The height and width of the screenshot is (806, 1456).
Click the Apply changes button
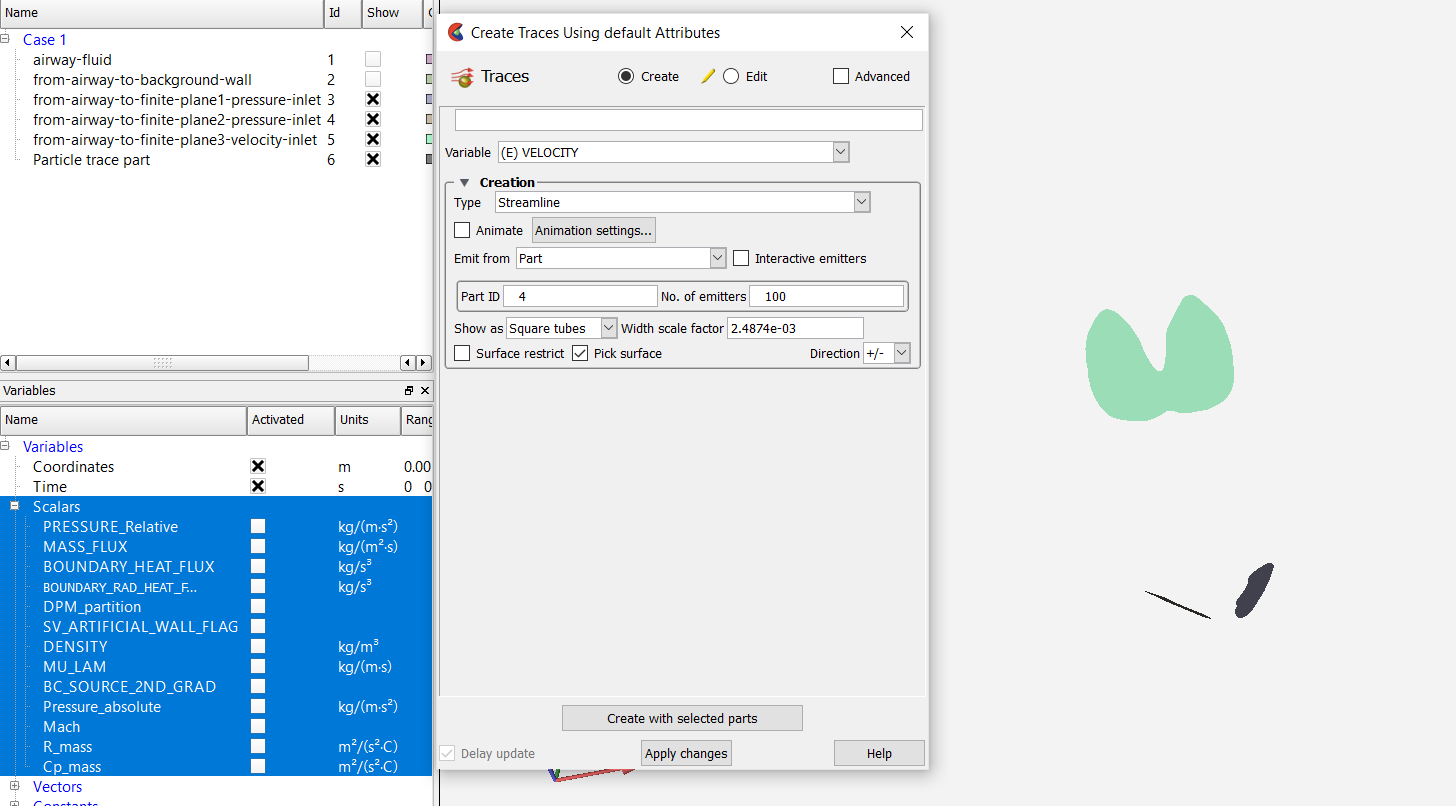[x=686, y=753]
